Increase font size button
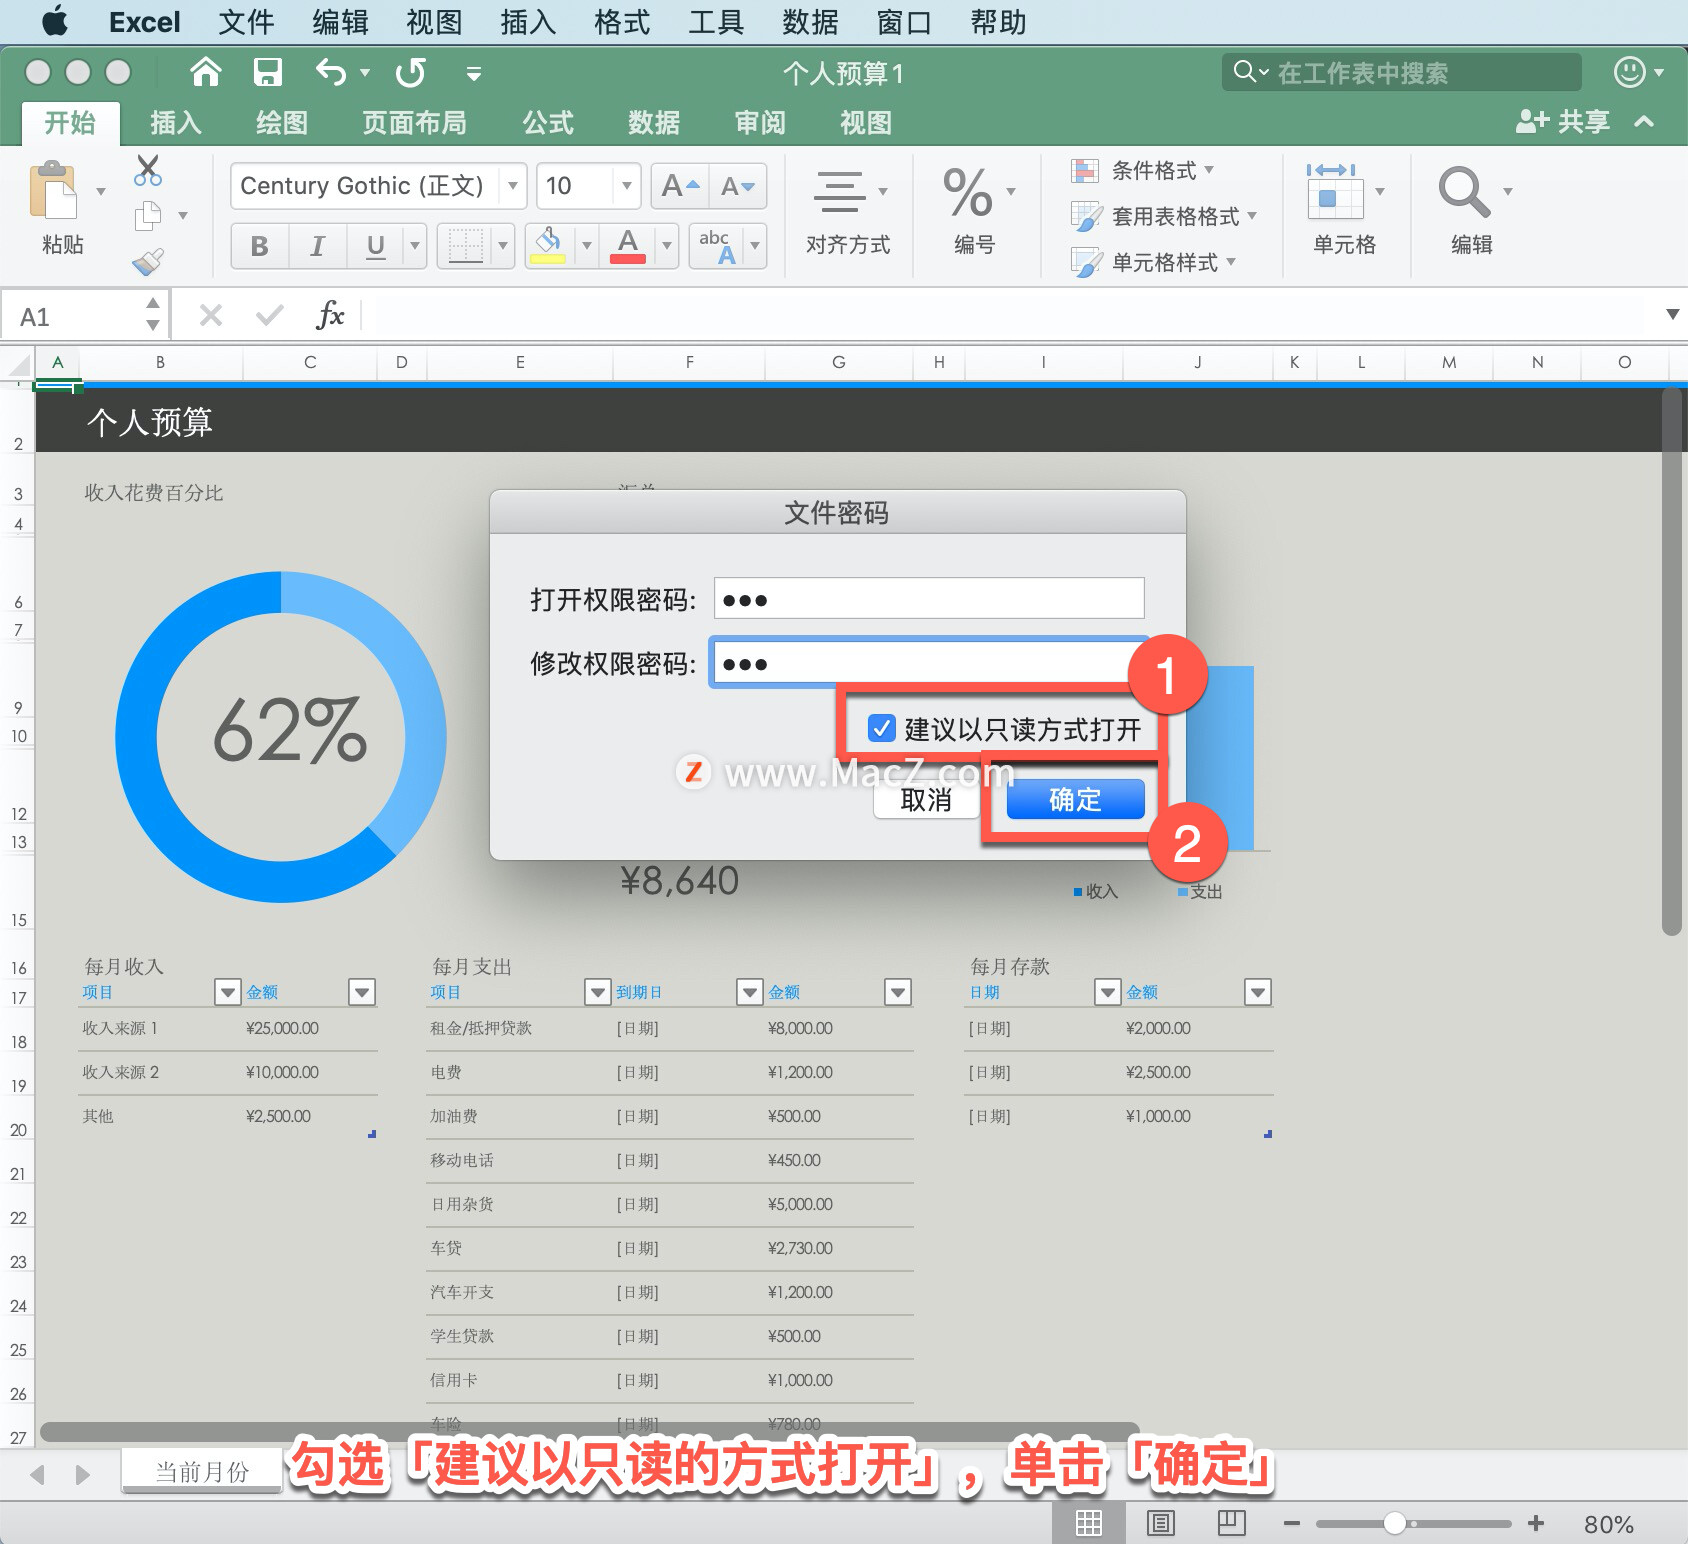The width and height of the screenshot is (1688, 1544). point(680,186)
